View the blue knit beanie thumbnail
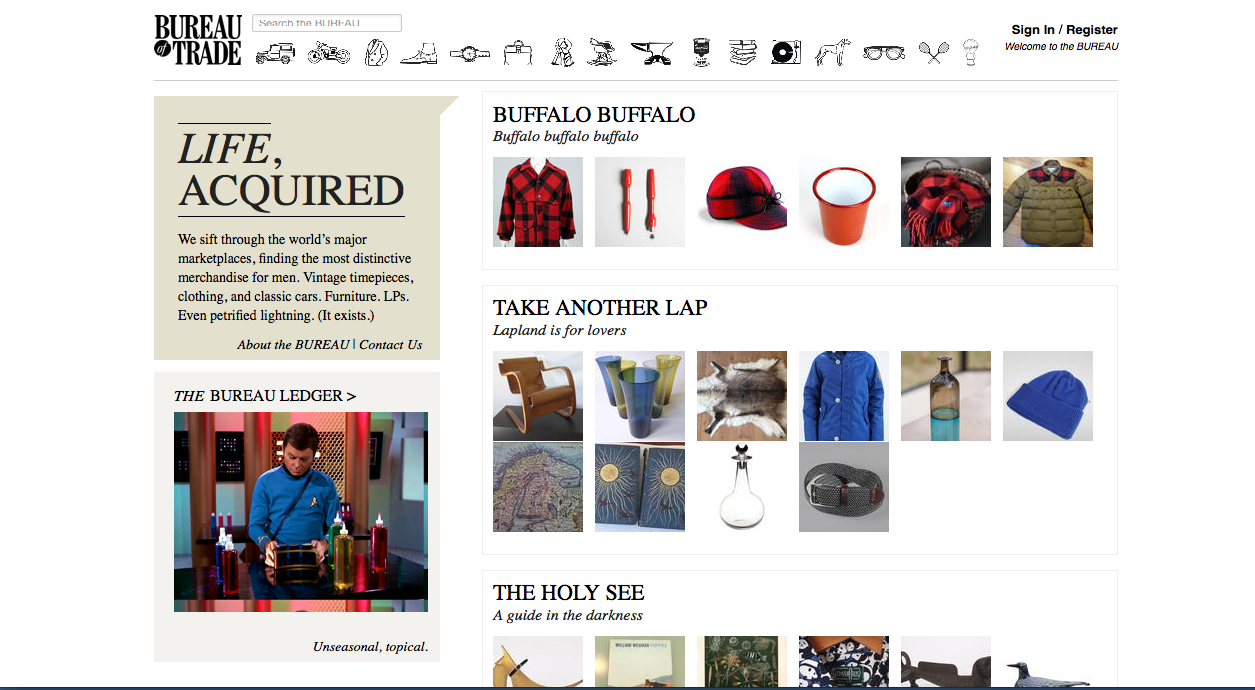Viewport: 1255px width, 690px height. coord(1048,396)
